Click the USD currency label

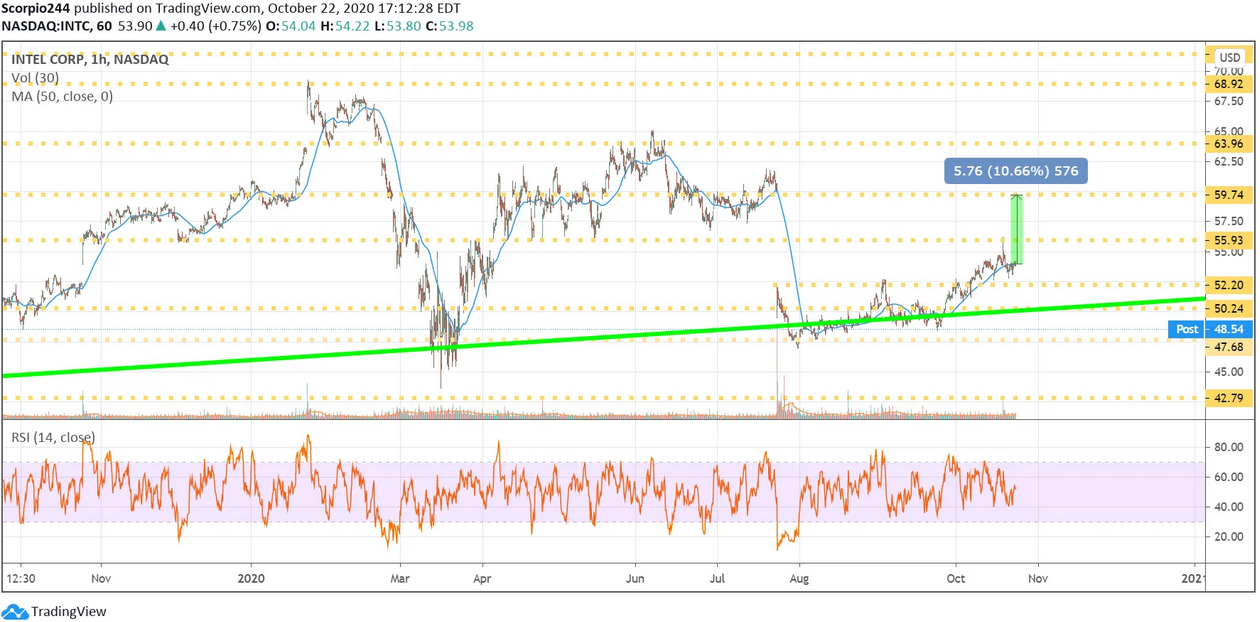pyautogui.click(x=1230, y=58)
